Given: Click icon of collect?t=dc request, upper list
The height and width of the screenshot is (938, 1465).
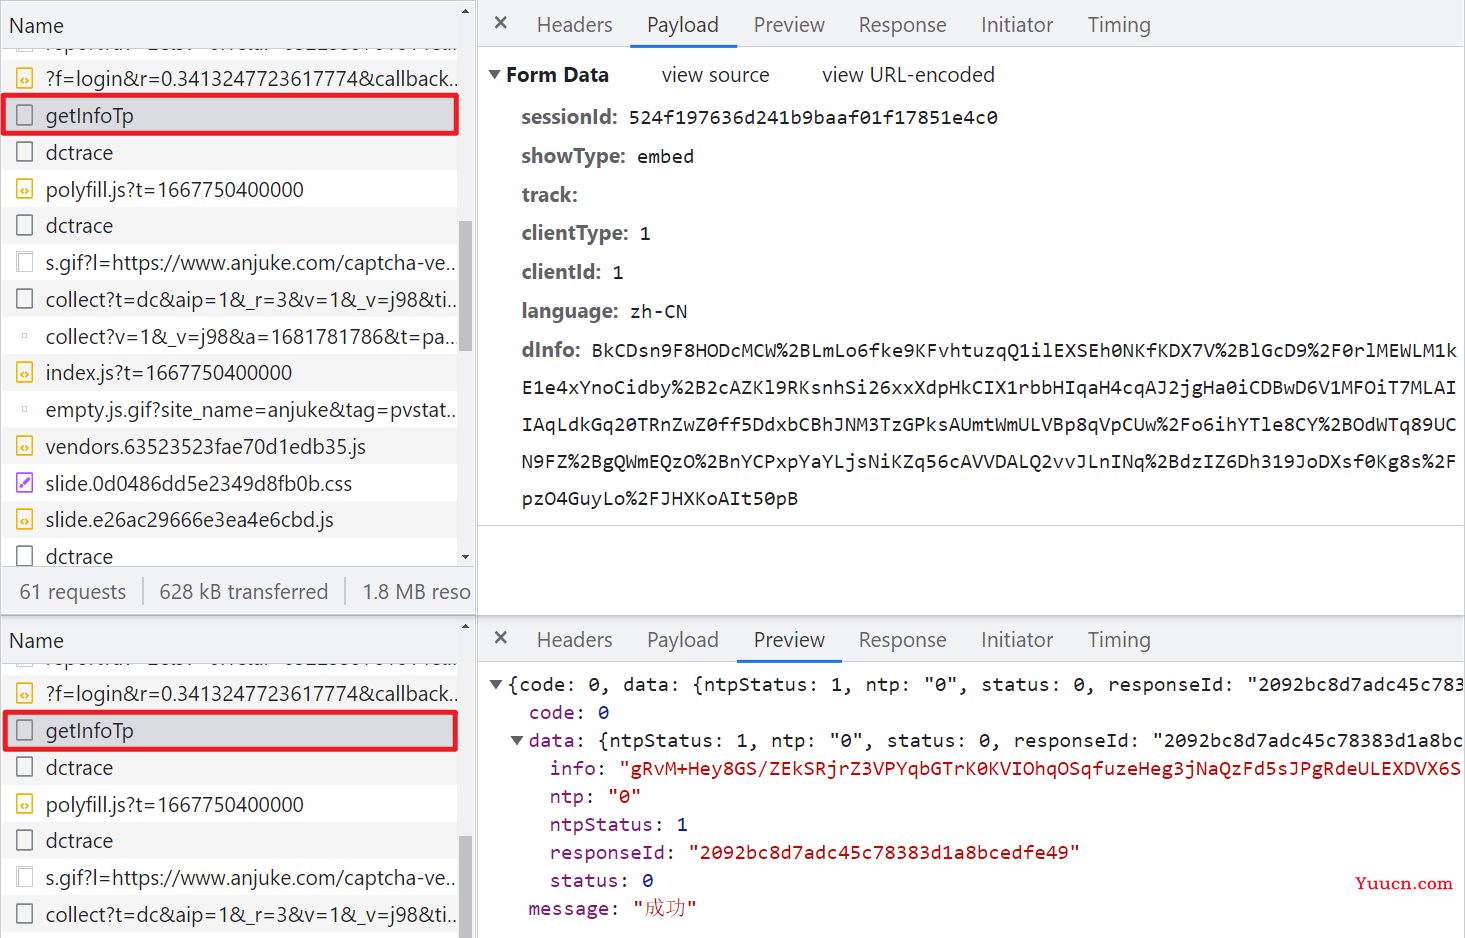Looking at the screenshot, I should (x=25, y=299).
